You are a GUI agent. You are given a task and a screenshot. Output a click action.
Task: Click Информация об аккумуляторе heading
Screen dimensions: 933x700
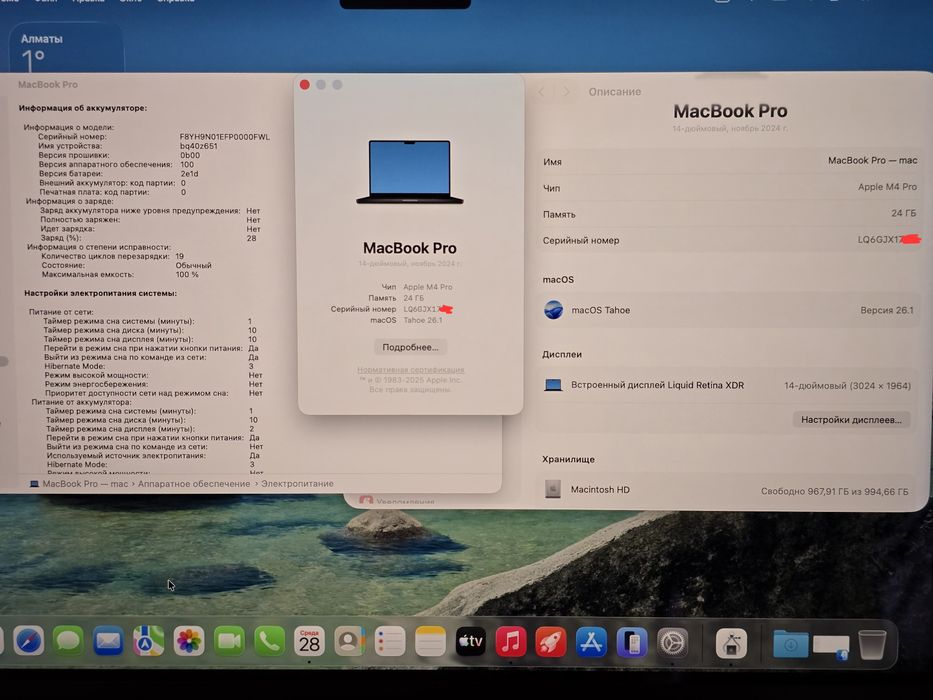coord(83,108)
